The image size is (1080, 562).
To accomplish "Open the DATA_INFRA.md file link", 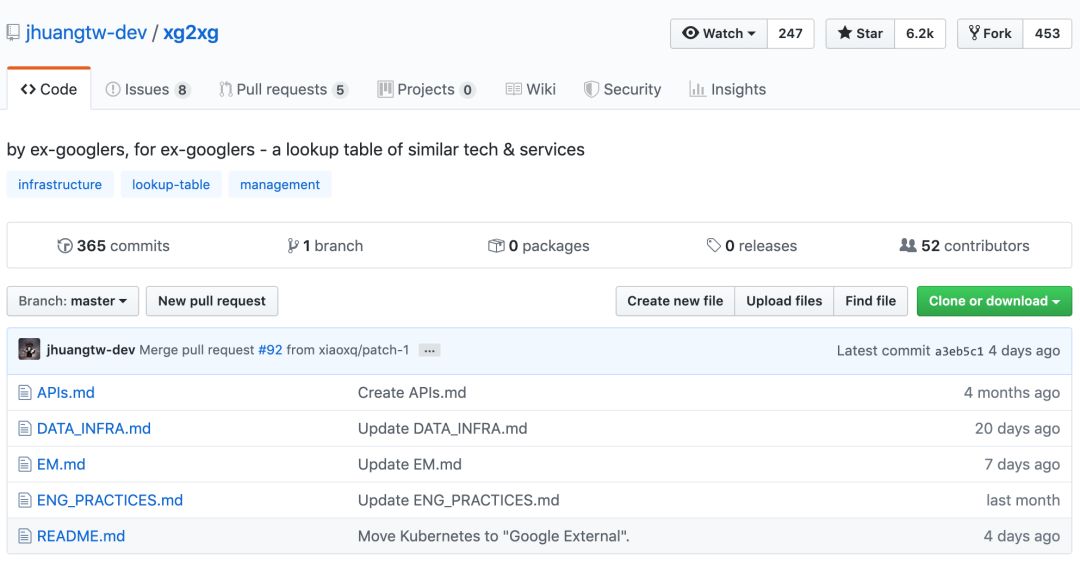I will pyautogui.click(x=94, y=428).
